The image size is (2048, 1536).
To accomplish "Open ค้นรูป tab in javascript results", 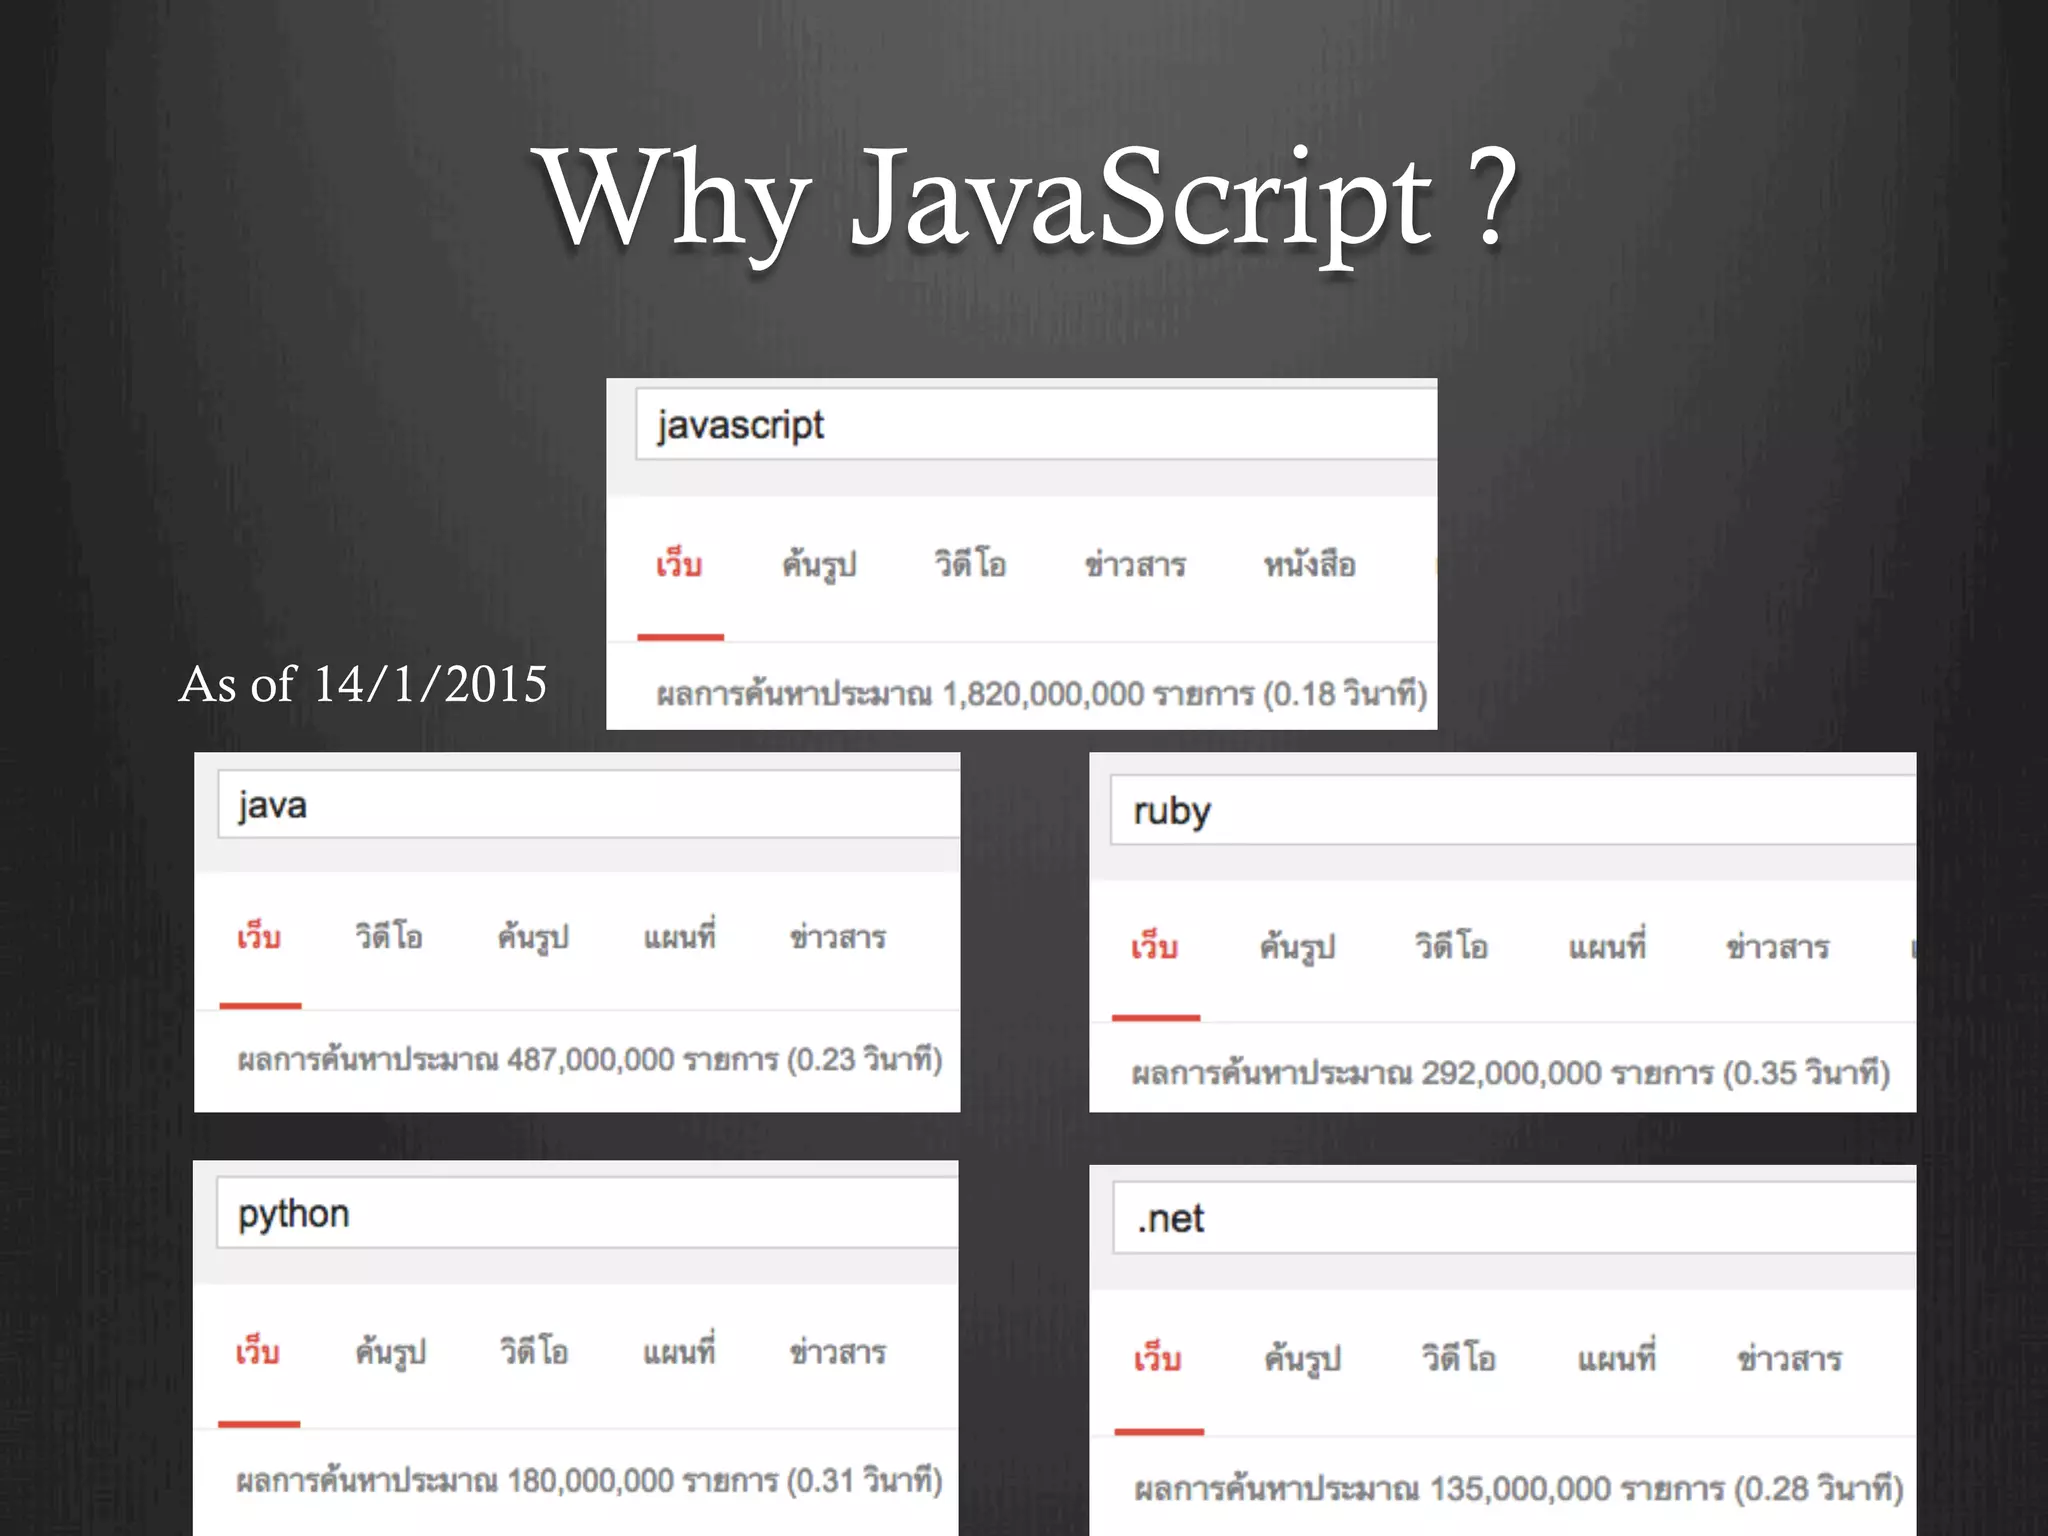I will [819, 565].
